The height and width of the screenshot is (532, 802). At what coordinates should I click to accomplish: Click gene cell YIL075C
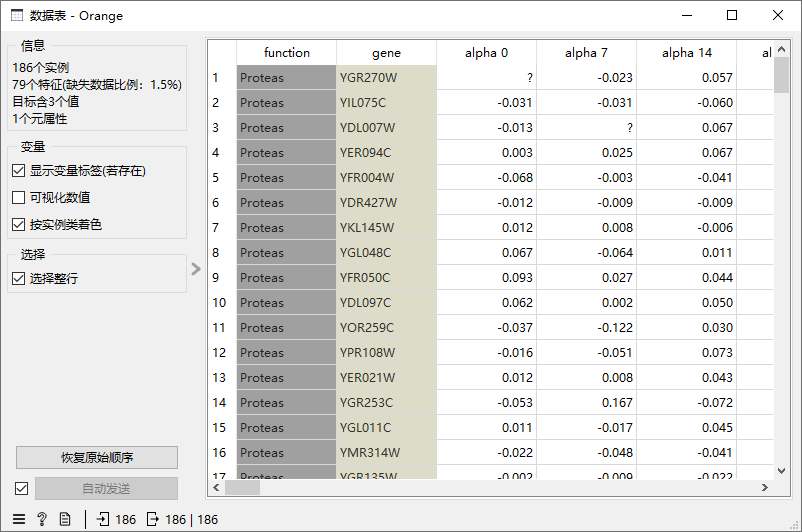tap(386, 103)
